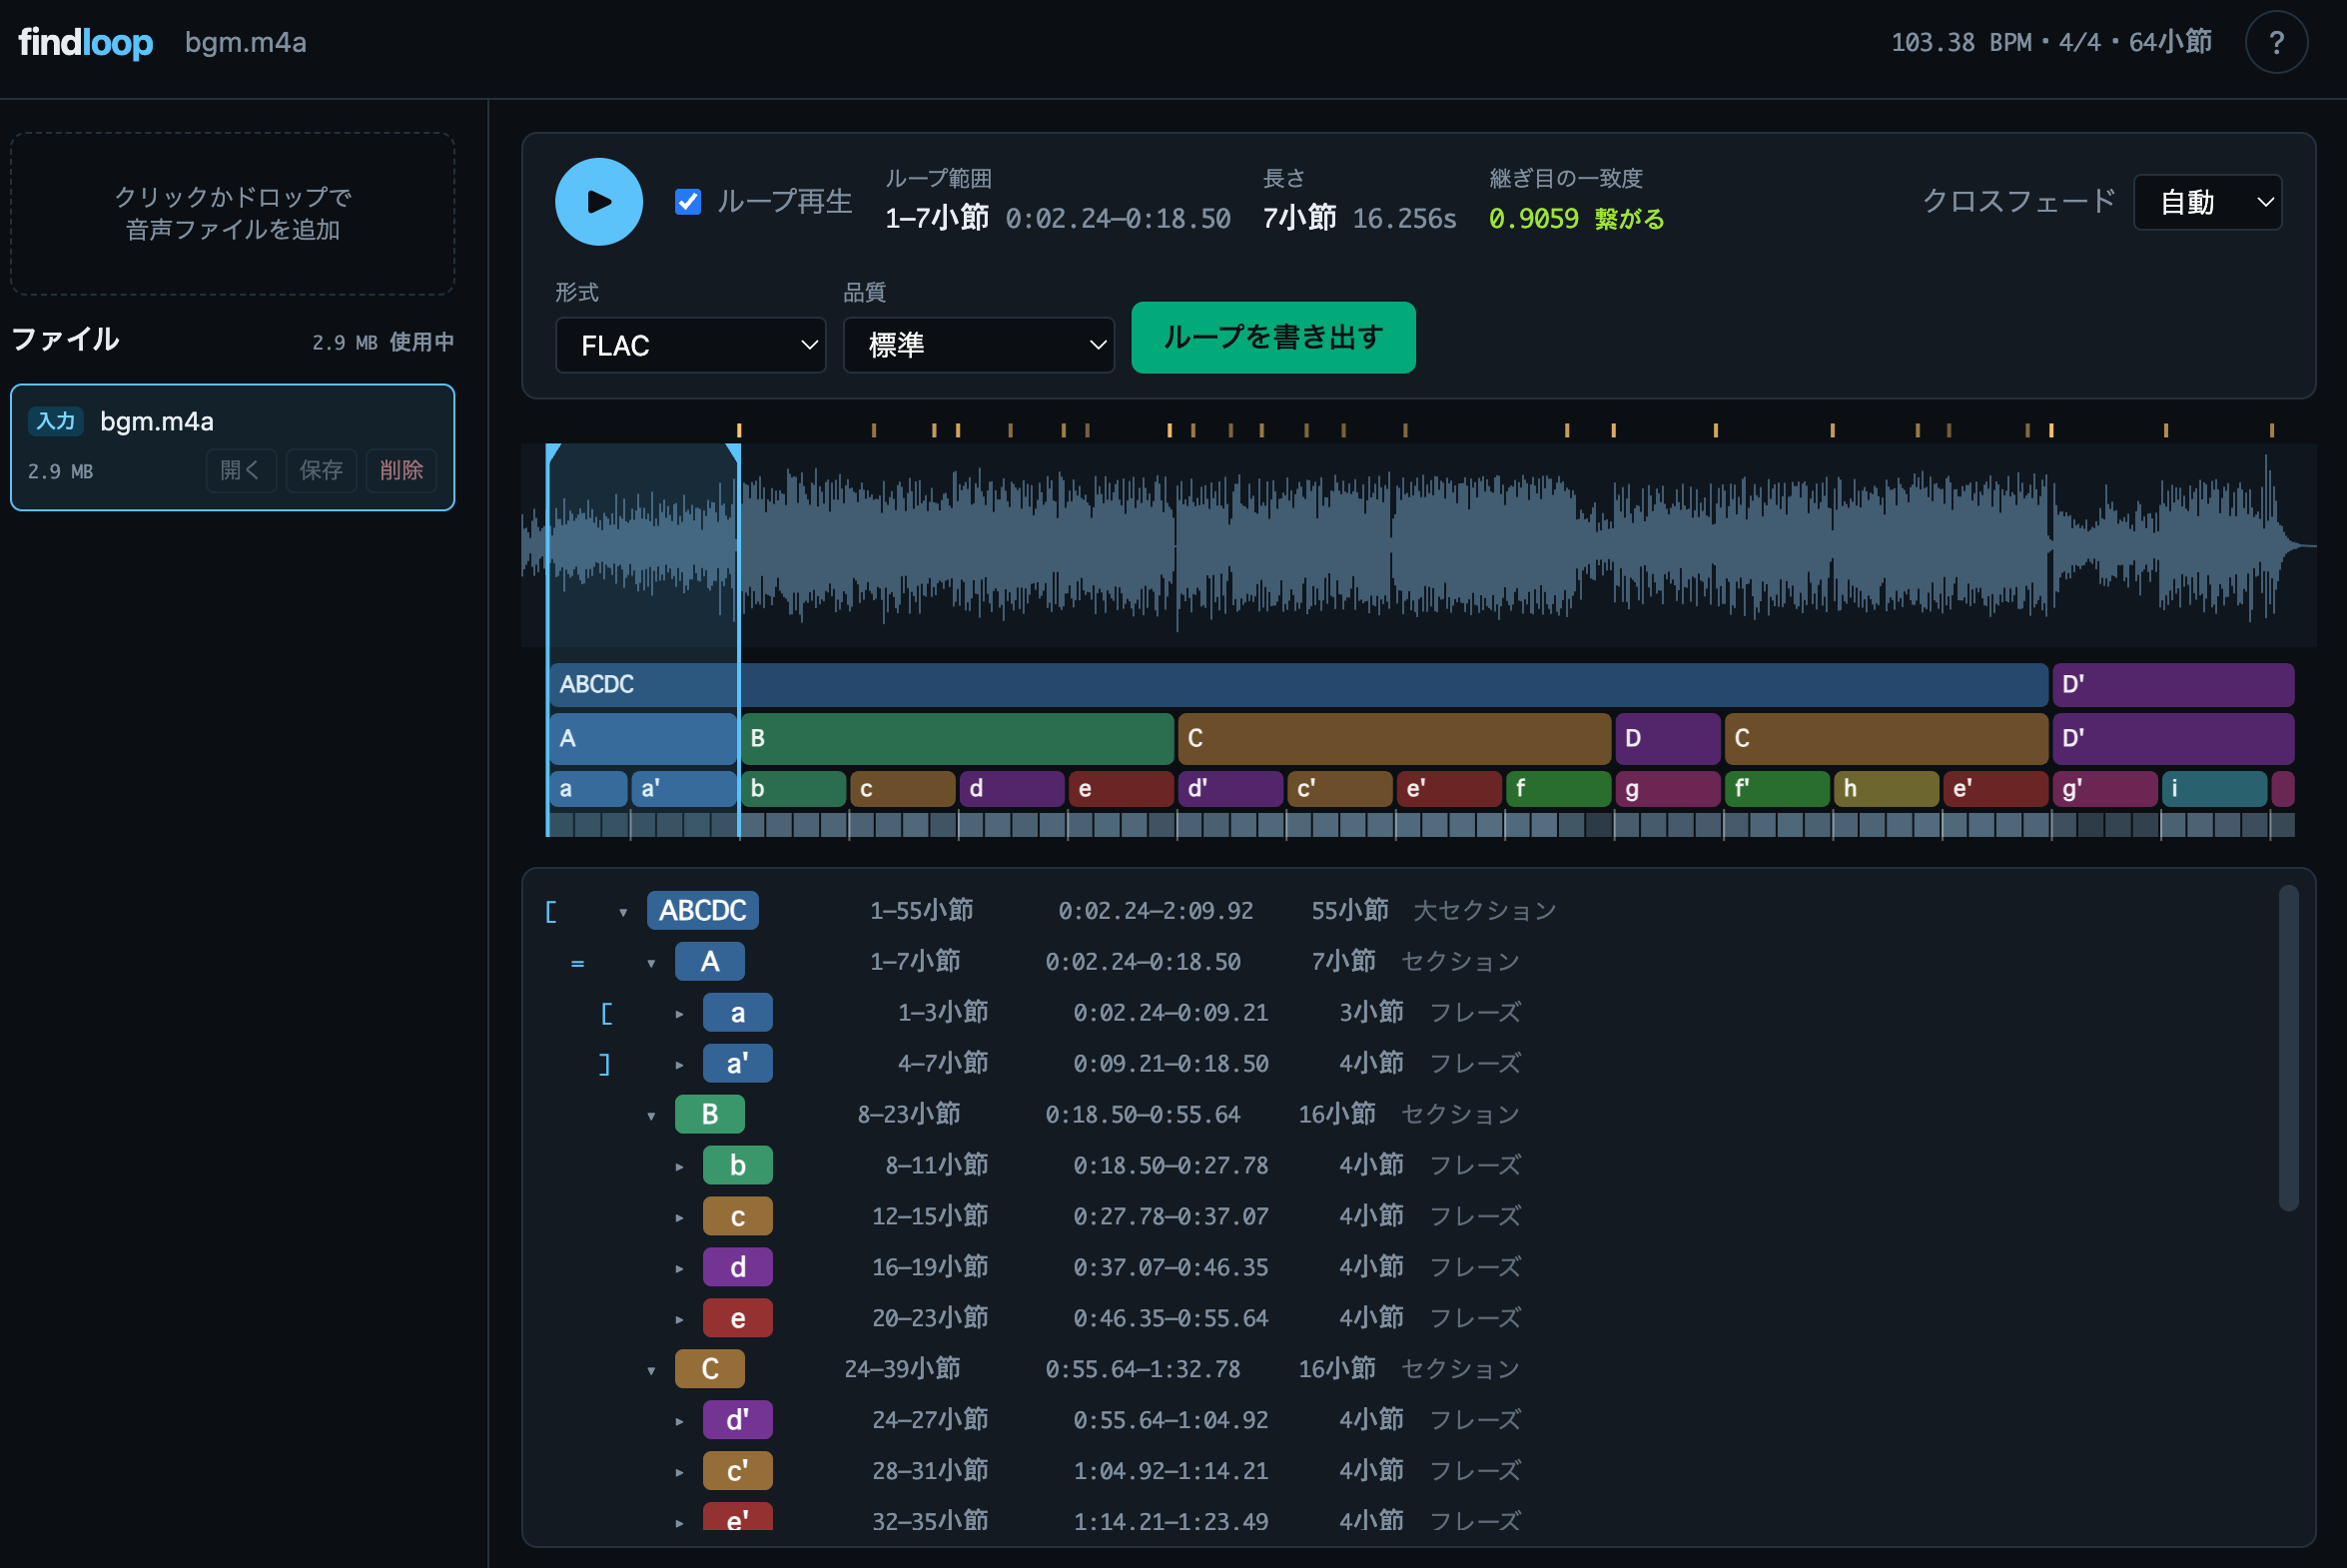Screen dimensions: 2347x1568
Task: Expand the a phrase row triangle
Action: [679, 1013]
